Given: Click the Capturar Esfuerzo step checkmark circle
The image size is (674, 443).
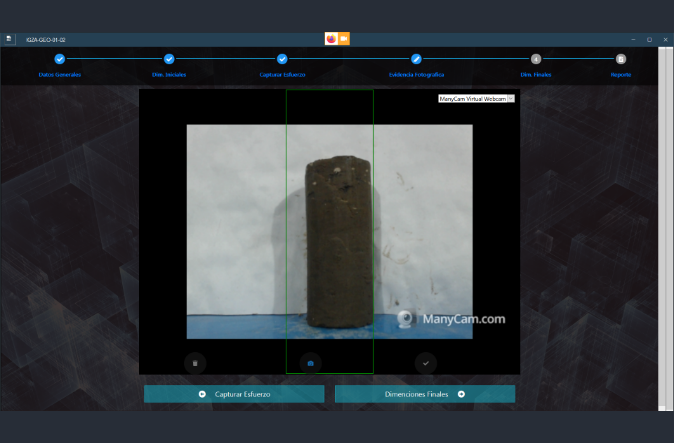Looking at the screenshot, I should point(282,60).
